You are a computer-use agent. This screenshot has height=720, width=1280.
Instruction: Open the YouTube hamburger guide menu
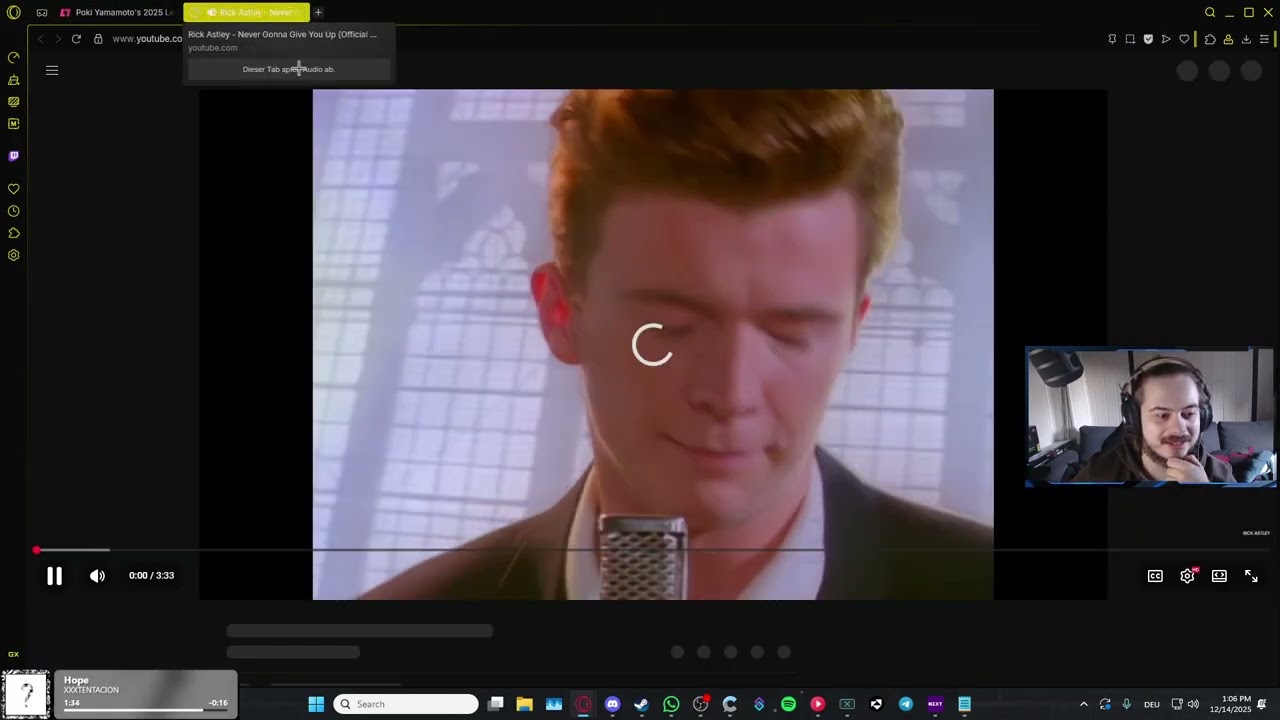pos(52,70)
